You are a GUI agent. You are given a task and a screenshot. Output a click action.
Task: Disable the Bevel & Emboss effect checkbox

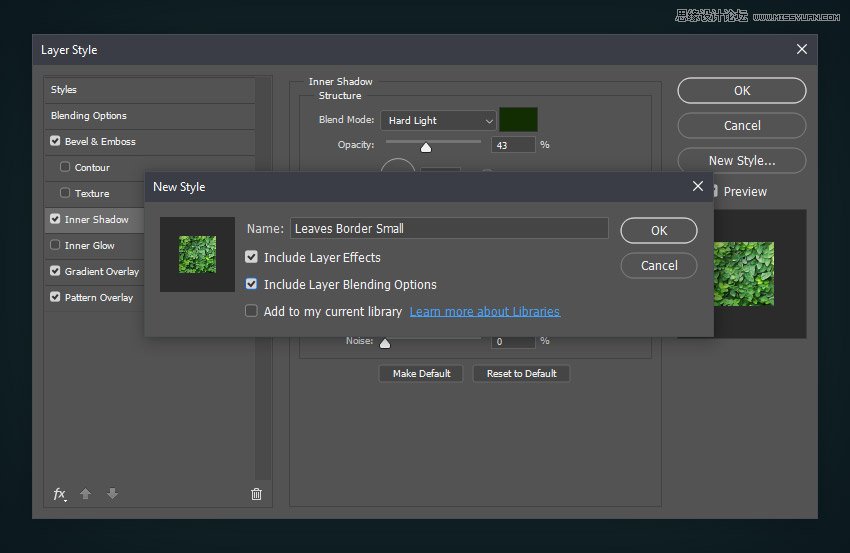click(x=55, y=142)
